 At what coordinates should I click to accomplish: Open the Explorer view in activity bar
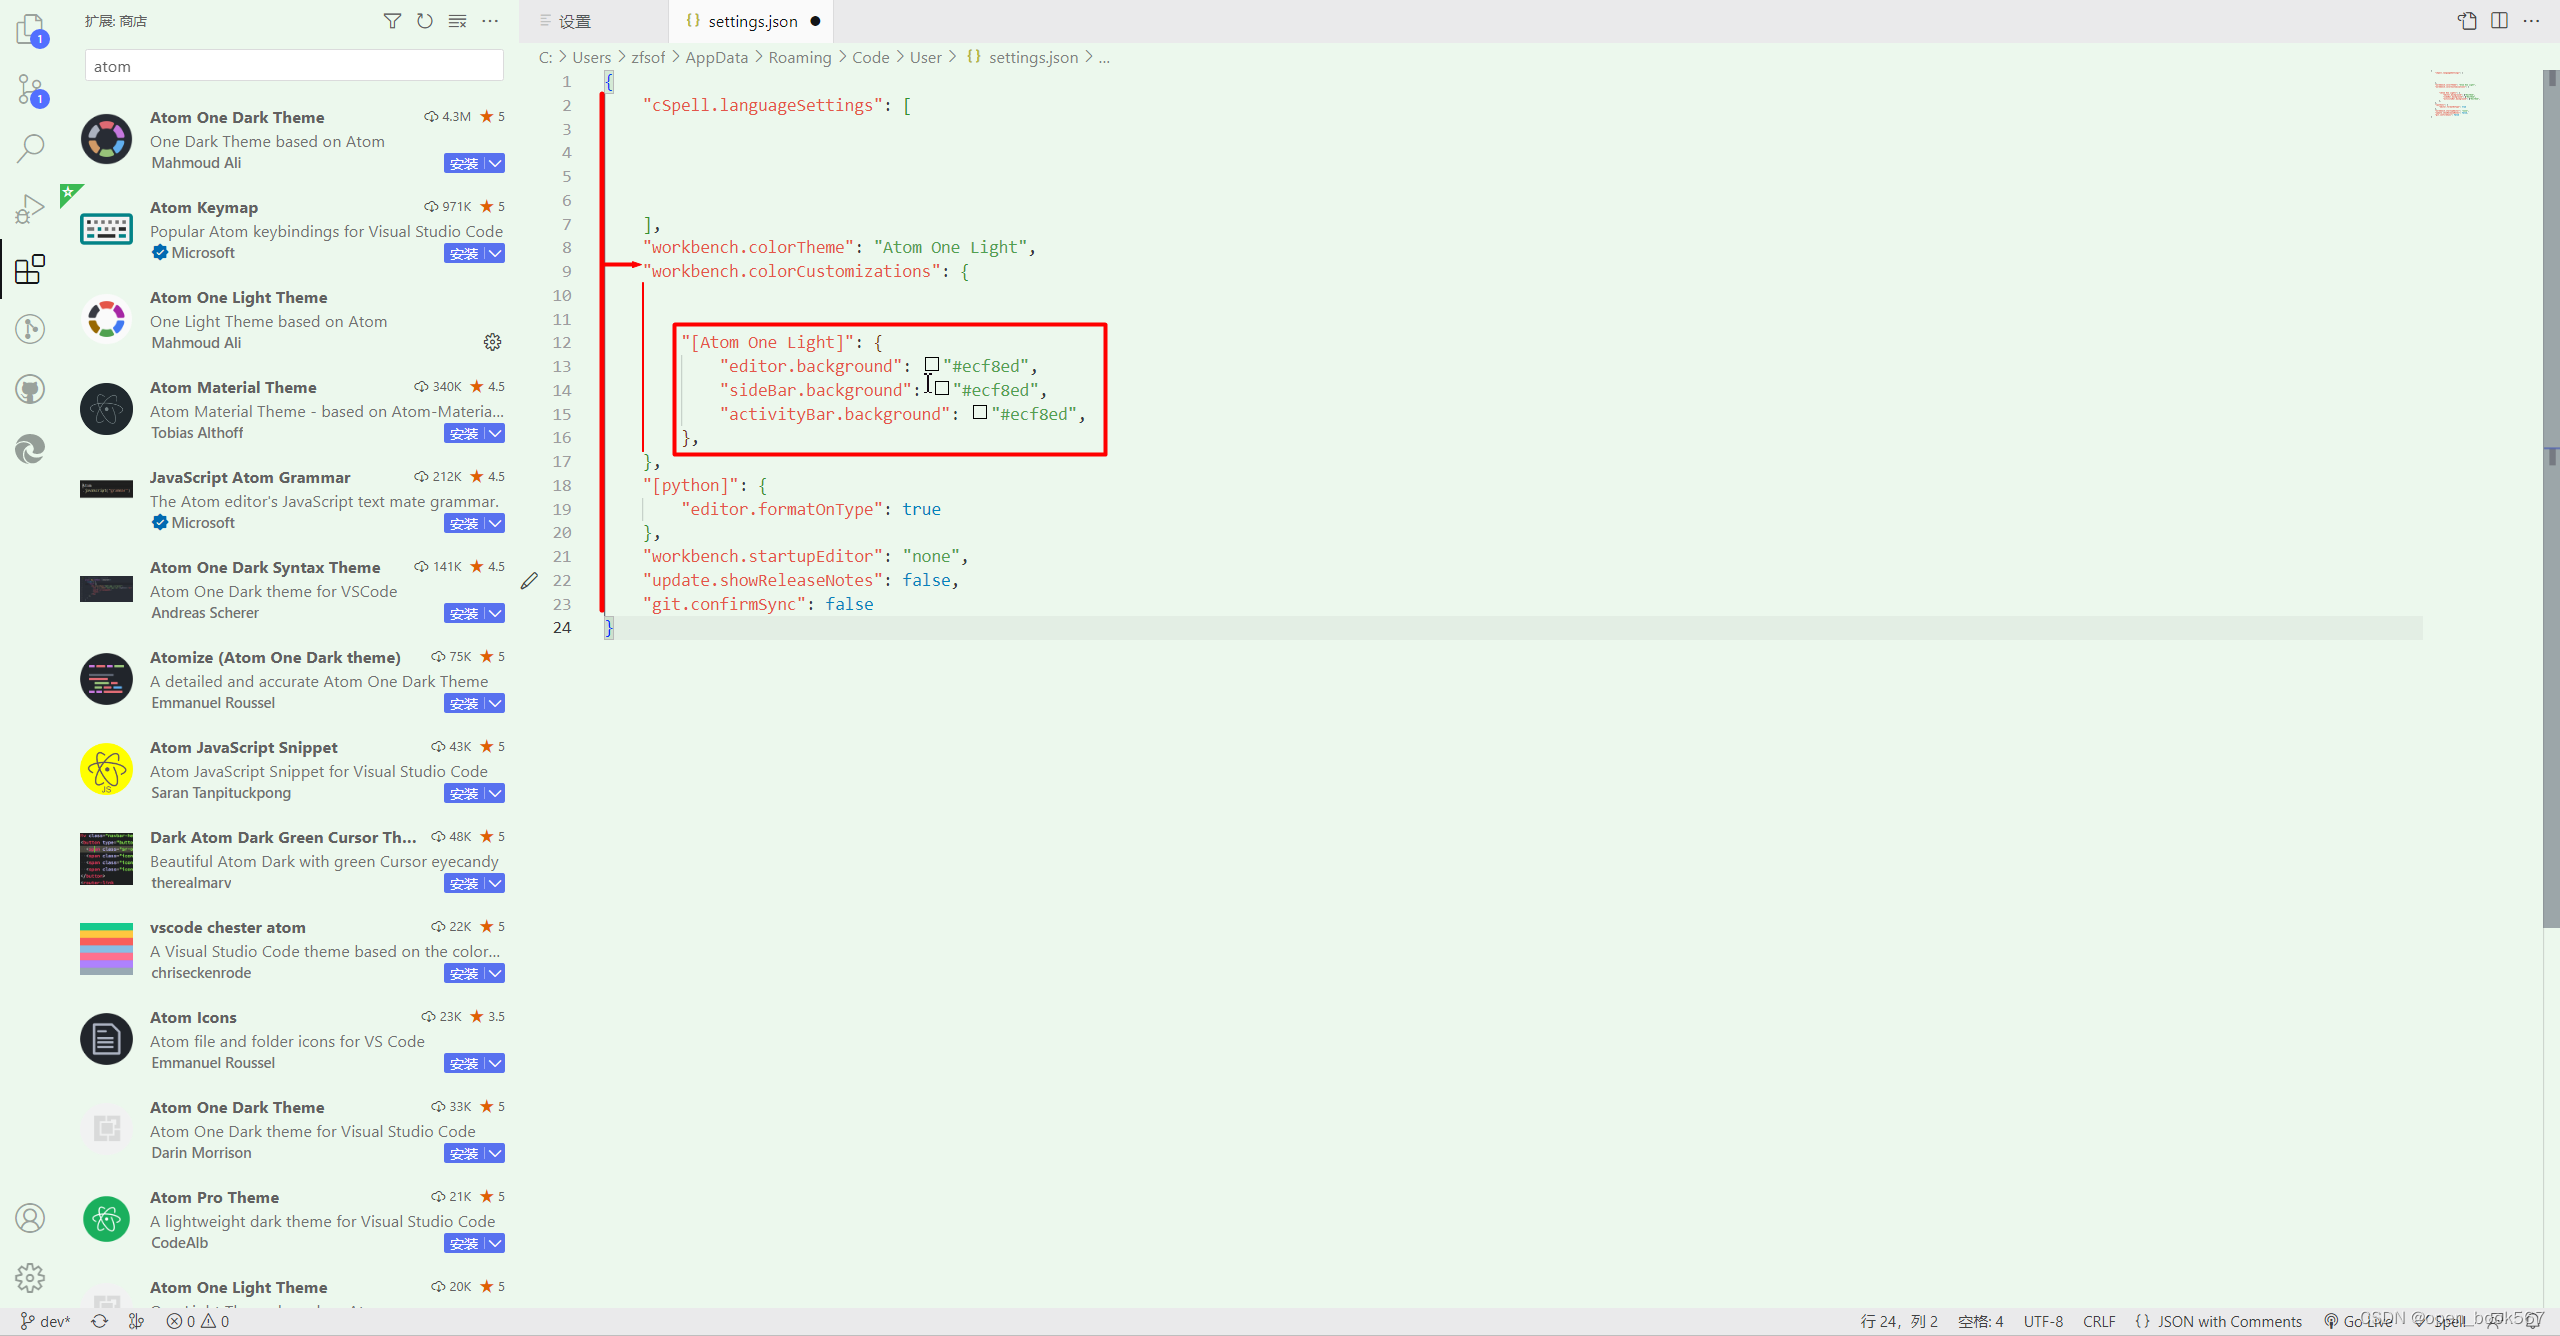coord(31,30)
